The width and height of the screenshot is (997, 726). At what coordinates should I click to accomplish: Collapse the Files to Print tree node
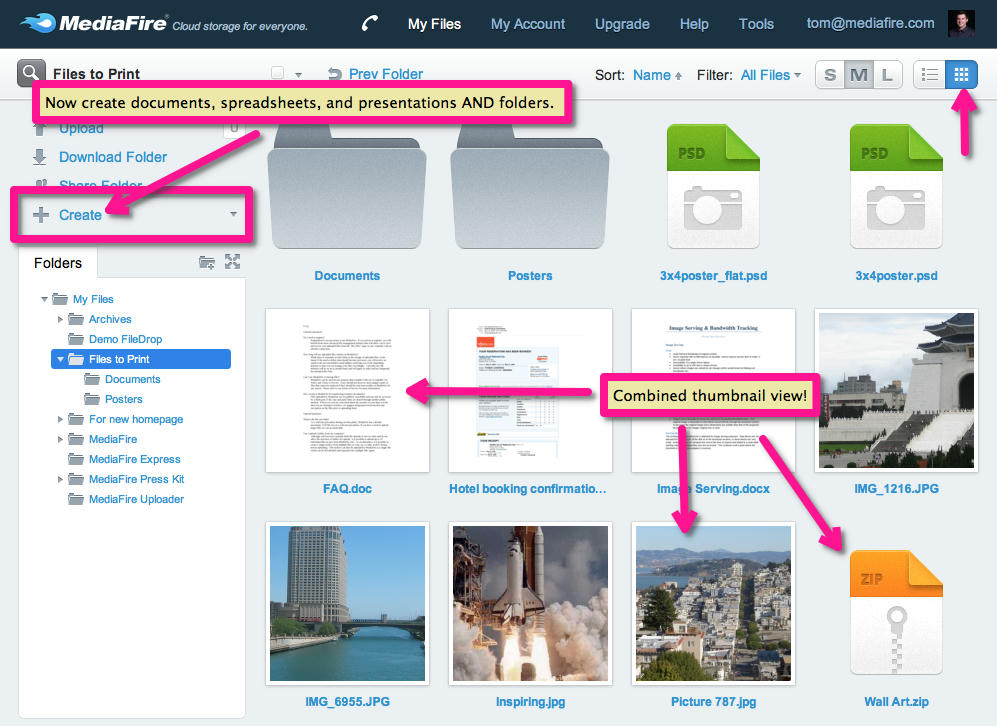[x=60, y=359]
